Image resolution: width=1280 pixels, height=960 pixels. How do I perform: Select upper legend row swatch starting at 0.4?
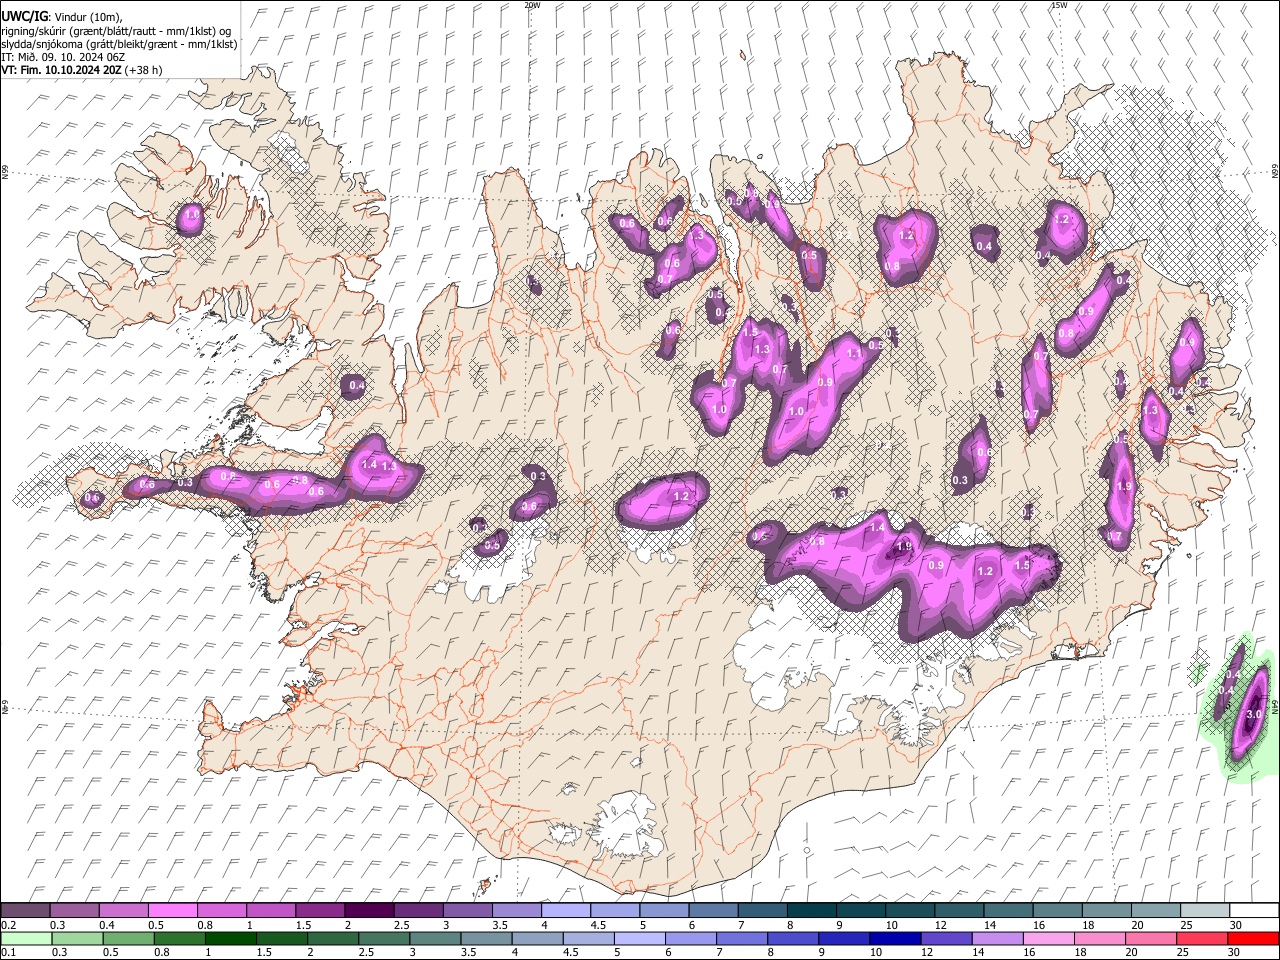pyautogui.click(x=124, y=911)
